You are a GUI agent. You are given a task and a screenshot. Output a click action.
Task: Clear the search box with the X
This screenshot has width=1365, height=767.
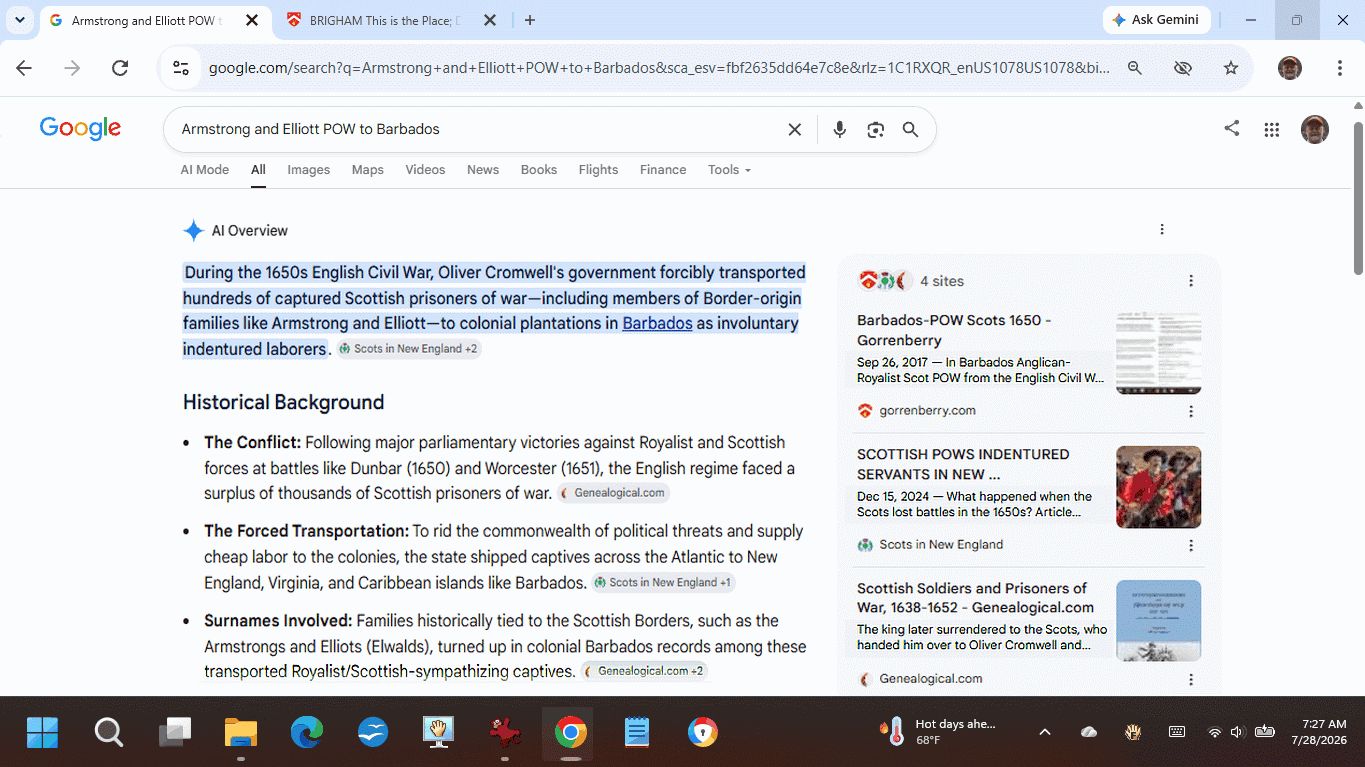(795, 129)
